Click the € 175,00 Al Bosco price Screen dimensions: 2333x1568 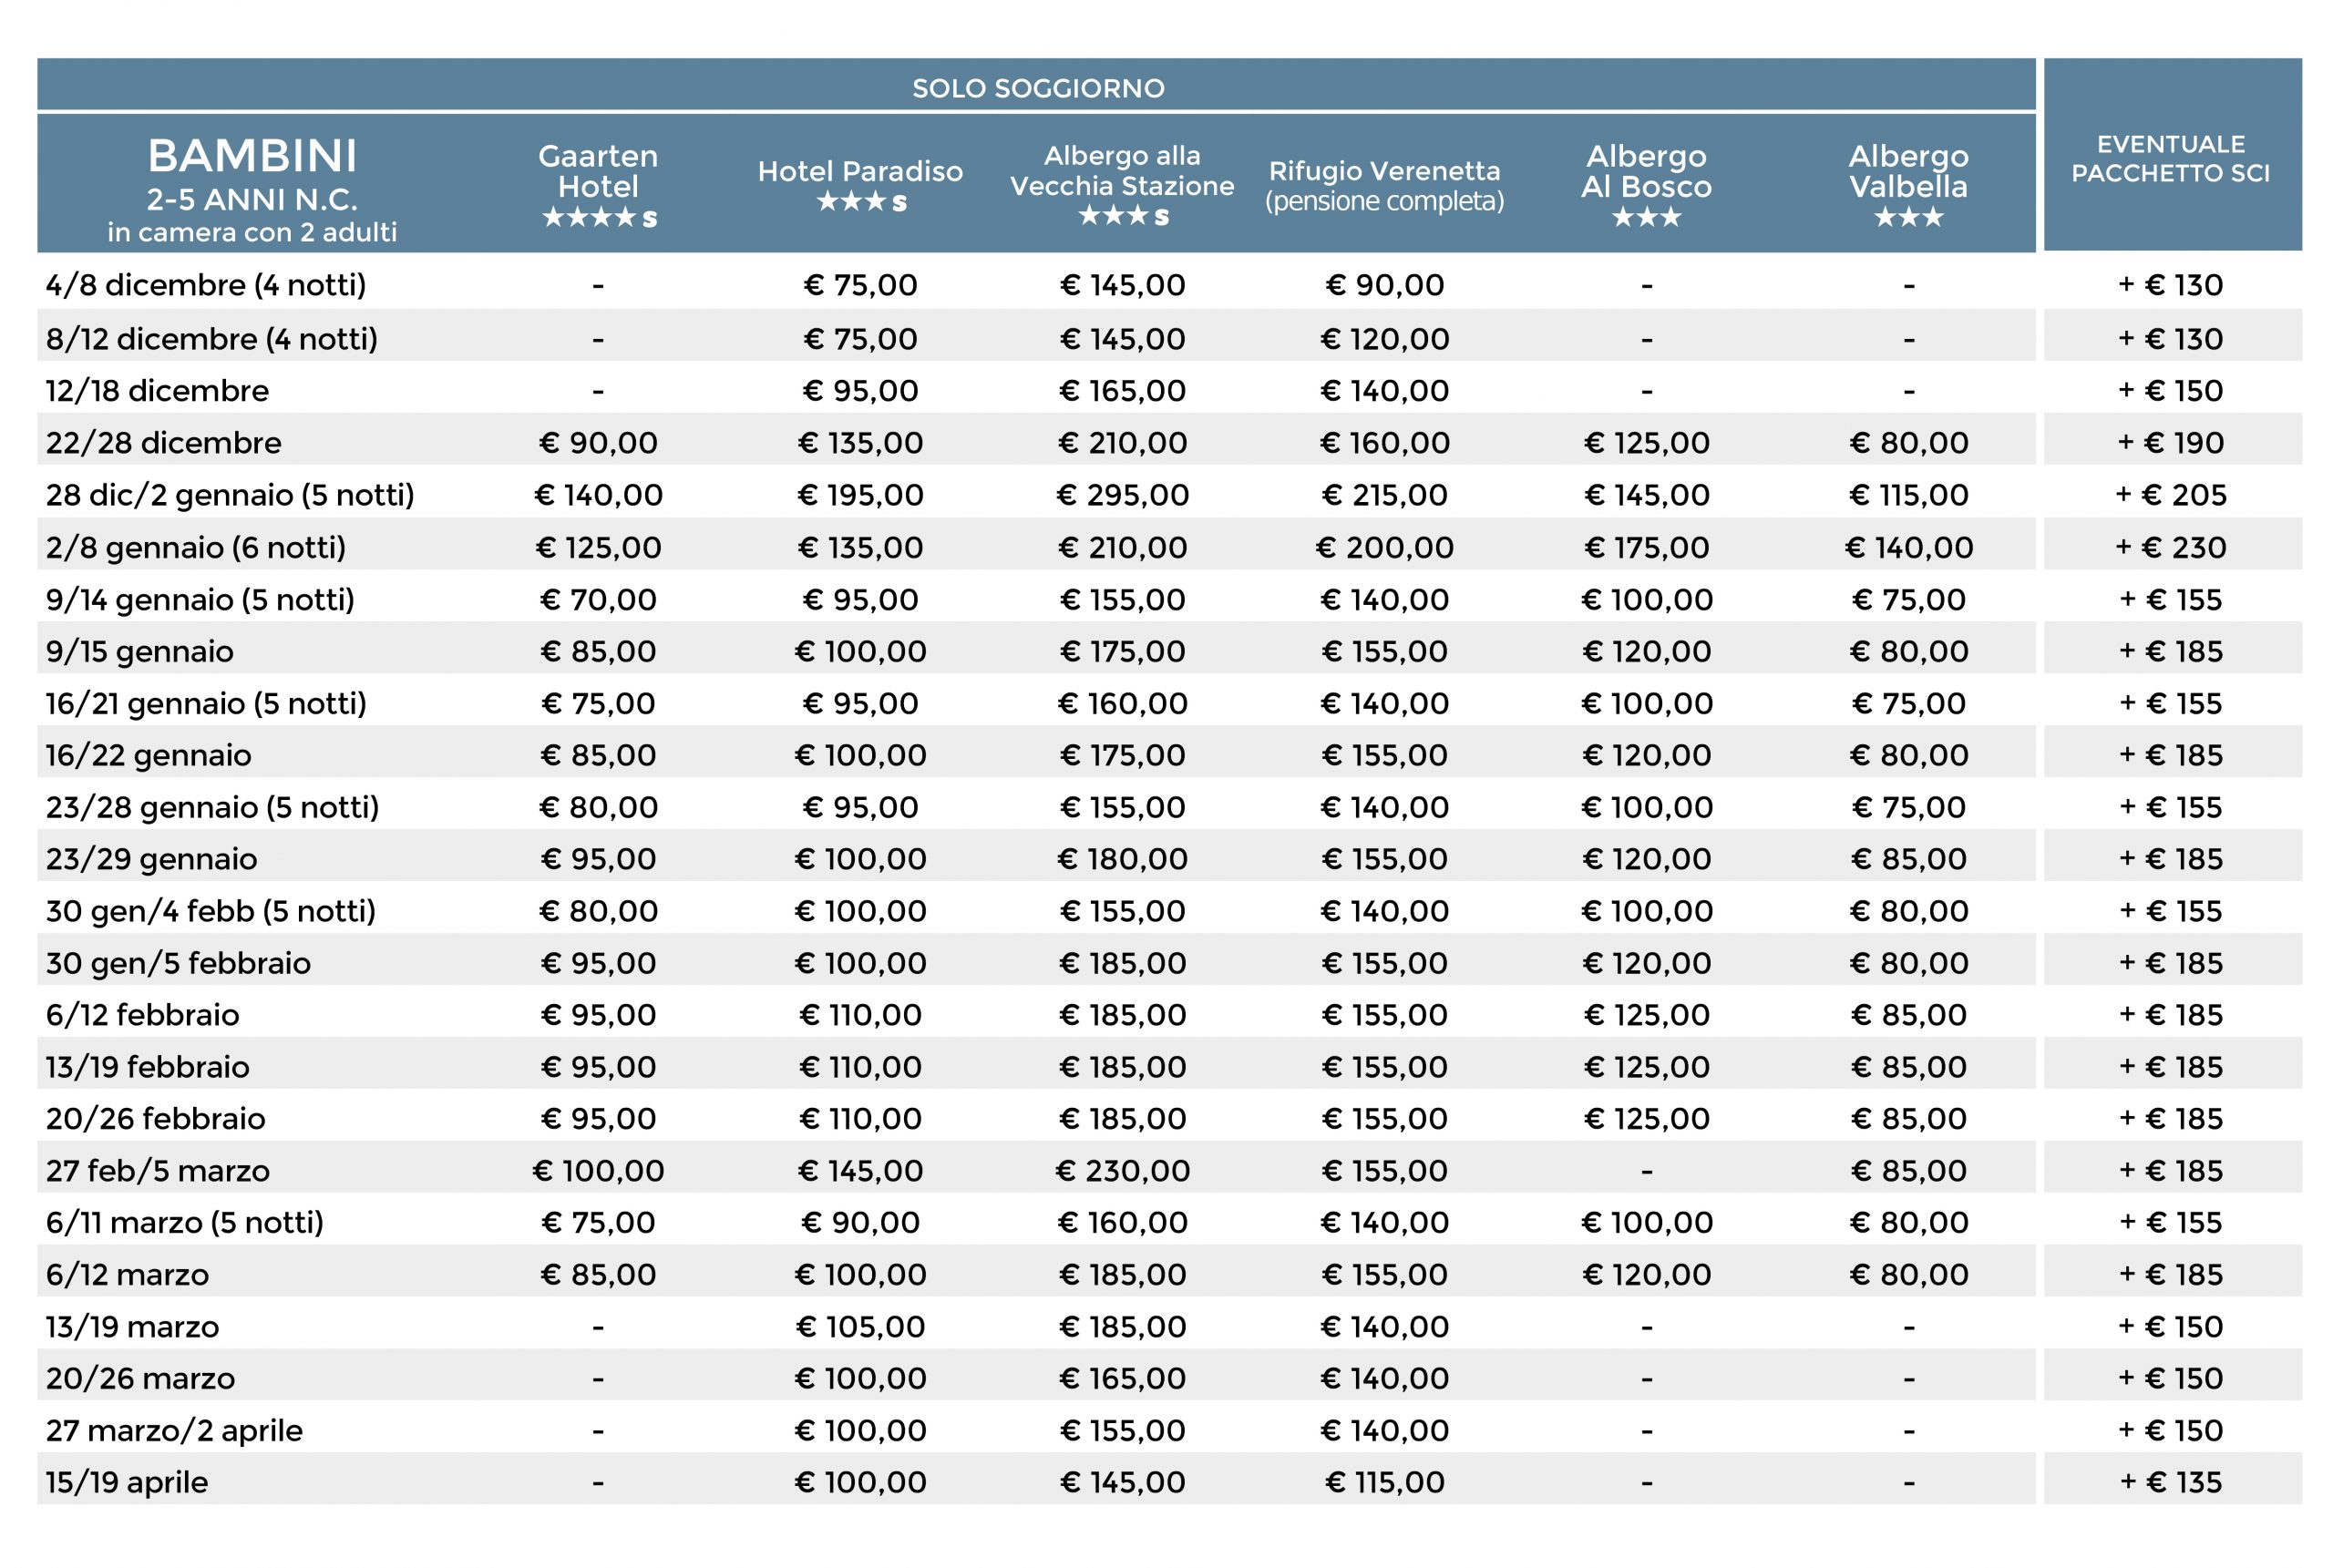[x=1647, y=547]
